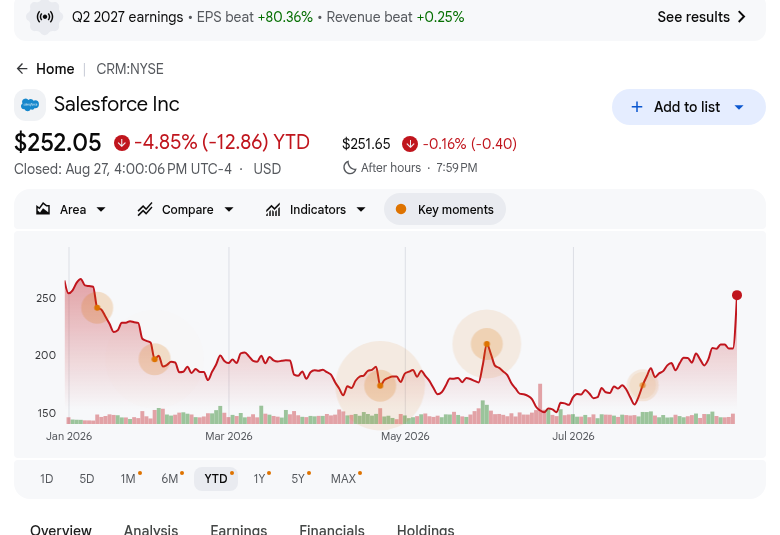Image resolution: width=780 pixels, height=535 pixels.
Task: Click the tall red volume bar before Jul 2026
Action: pos(540,404)
